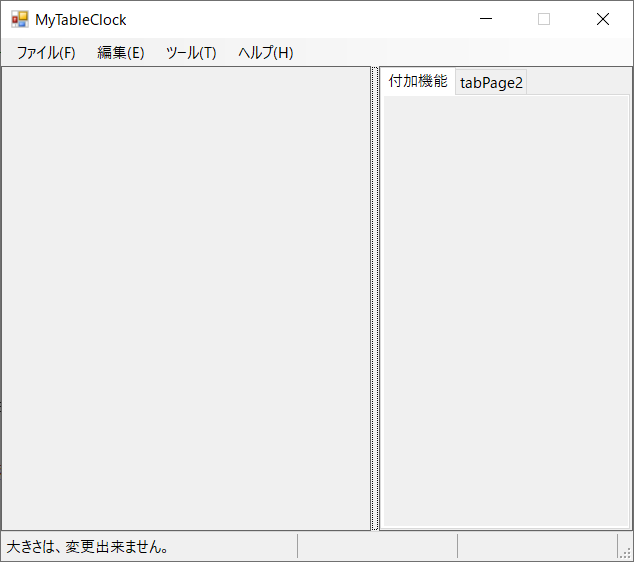Open the ツール(T) menu

(x=191, y=53)
